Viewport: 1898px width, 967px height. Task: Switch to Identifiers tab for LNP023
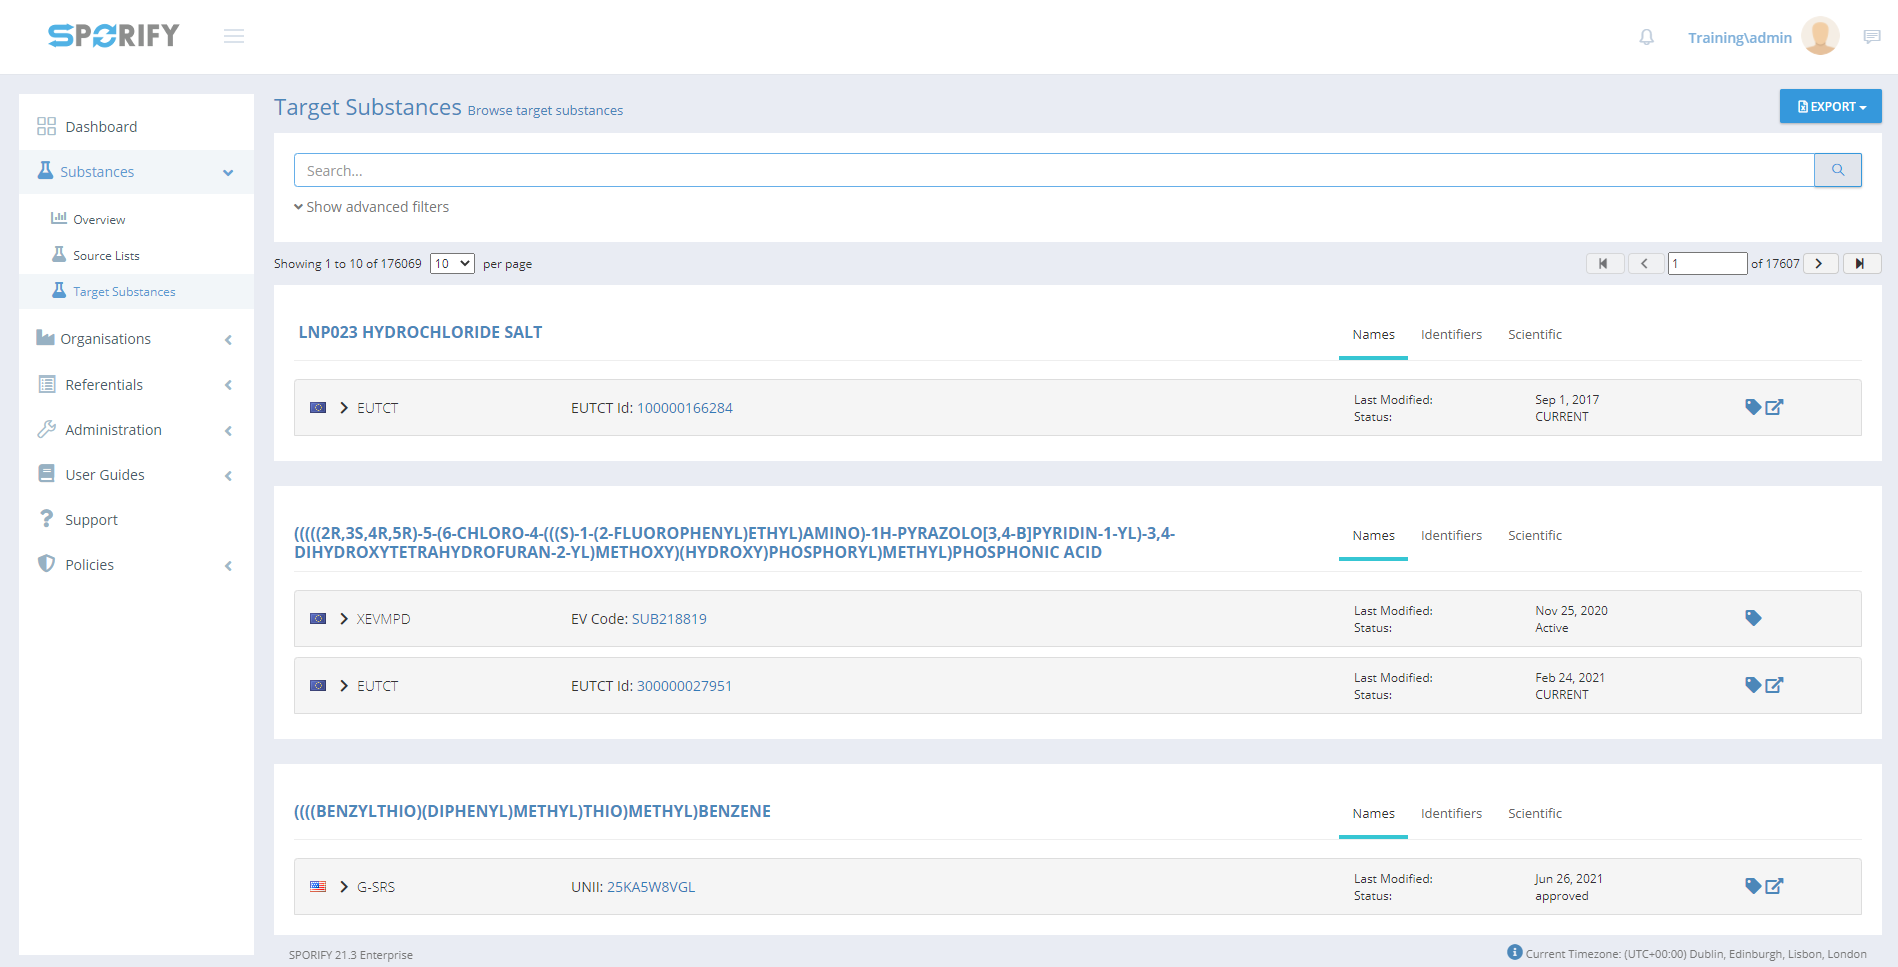(1451, 335)
